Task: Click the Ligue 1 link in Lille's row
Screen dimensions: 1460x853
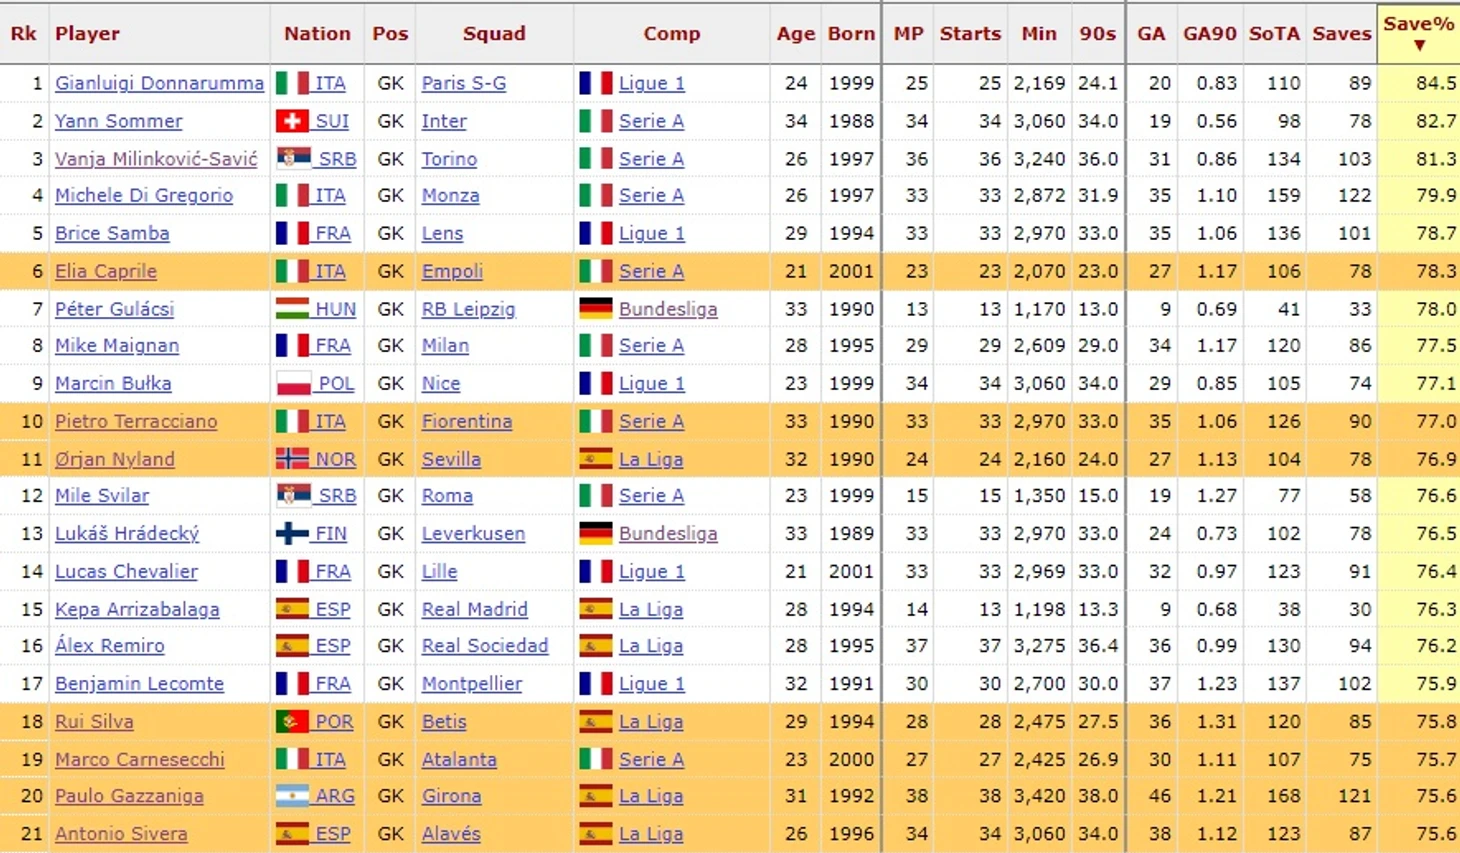Action: pos(652,571)
